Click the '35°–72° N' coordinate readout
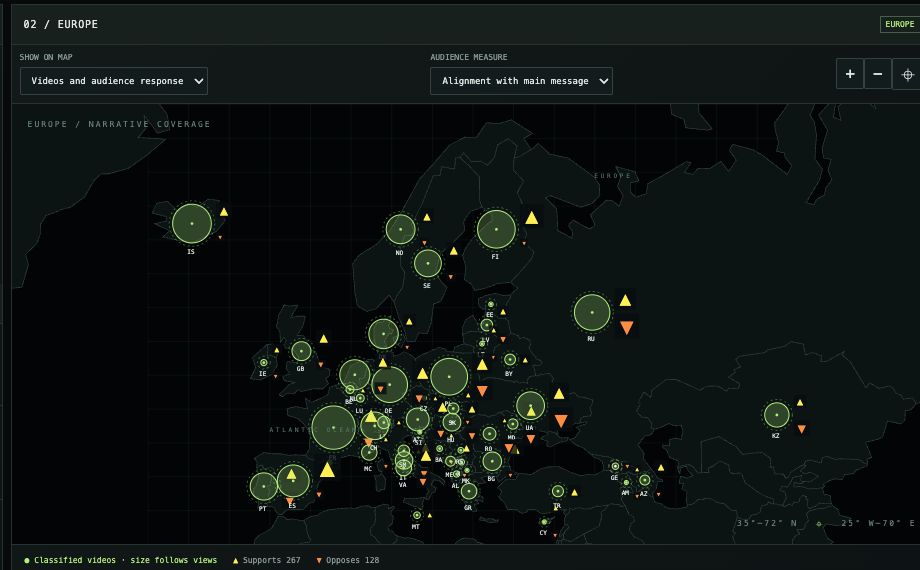Image resolution: width=920 pixels, height=570 pixels. click(767, 523)
